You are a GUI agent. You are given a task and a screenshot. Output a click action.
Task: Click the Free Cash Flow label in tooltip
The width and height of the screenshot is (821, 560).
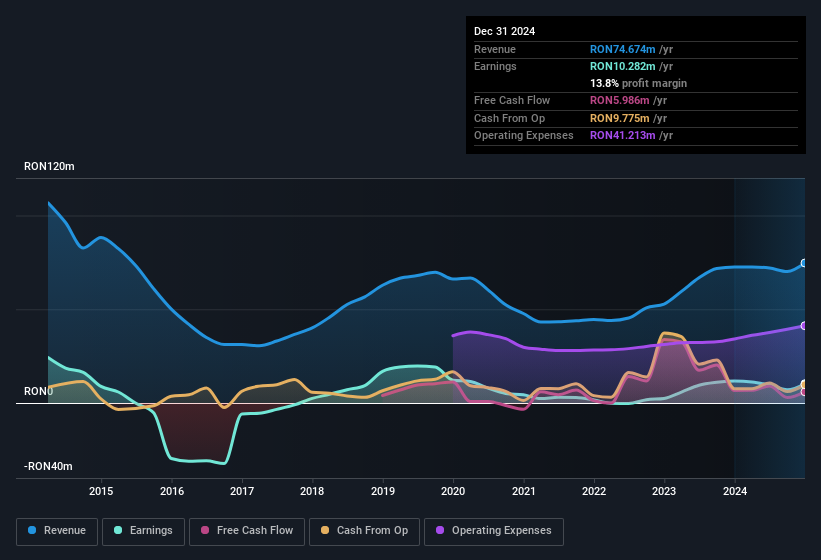(x=512, y=100)
